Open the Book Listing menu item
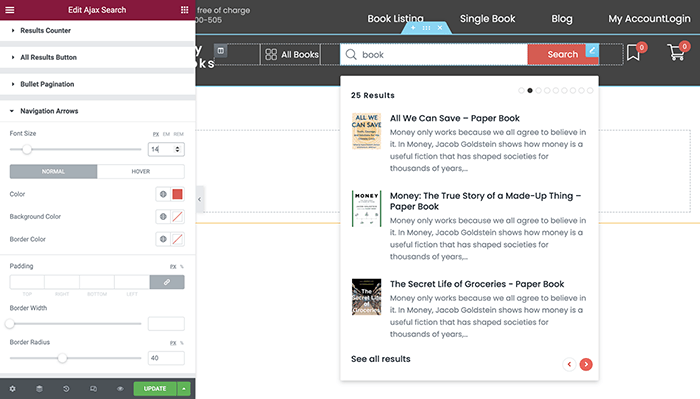The image size is (700, 399). (395, 19)
